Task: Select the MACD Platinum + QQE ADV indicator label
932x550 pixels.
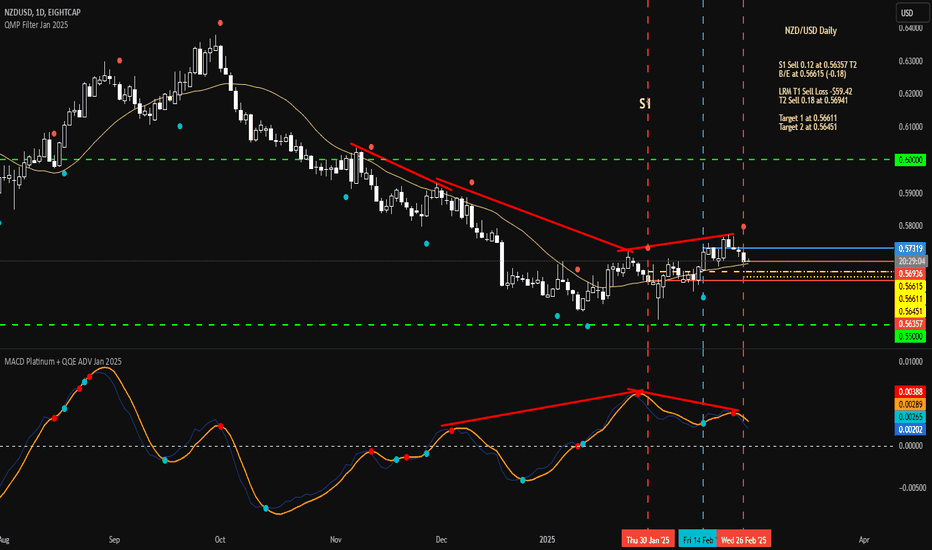Action: click(x=62, y=362)
